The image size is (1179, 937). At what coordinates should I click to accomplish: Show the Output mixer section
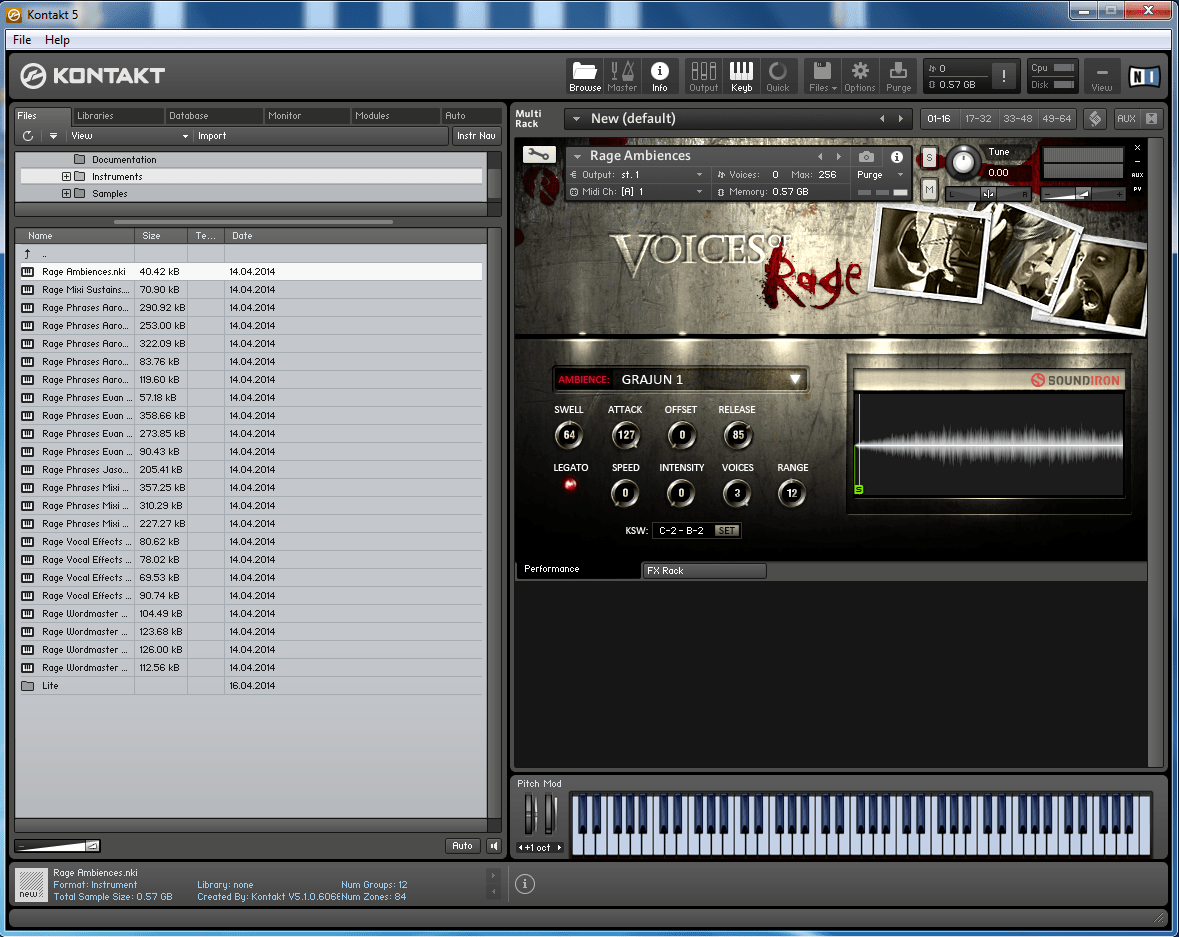point(704,77)
